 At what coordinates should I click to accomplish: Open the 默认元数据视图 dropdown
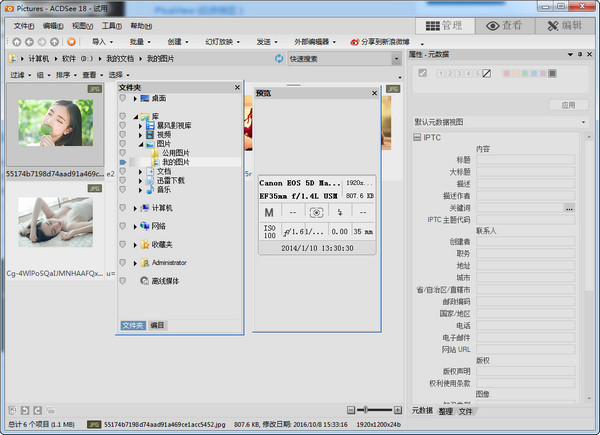tap(500, 122)
